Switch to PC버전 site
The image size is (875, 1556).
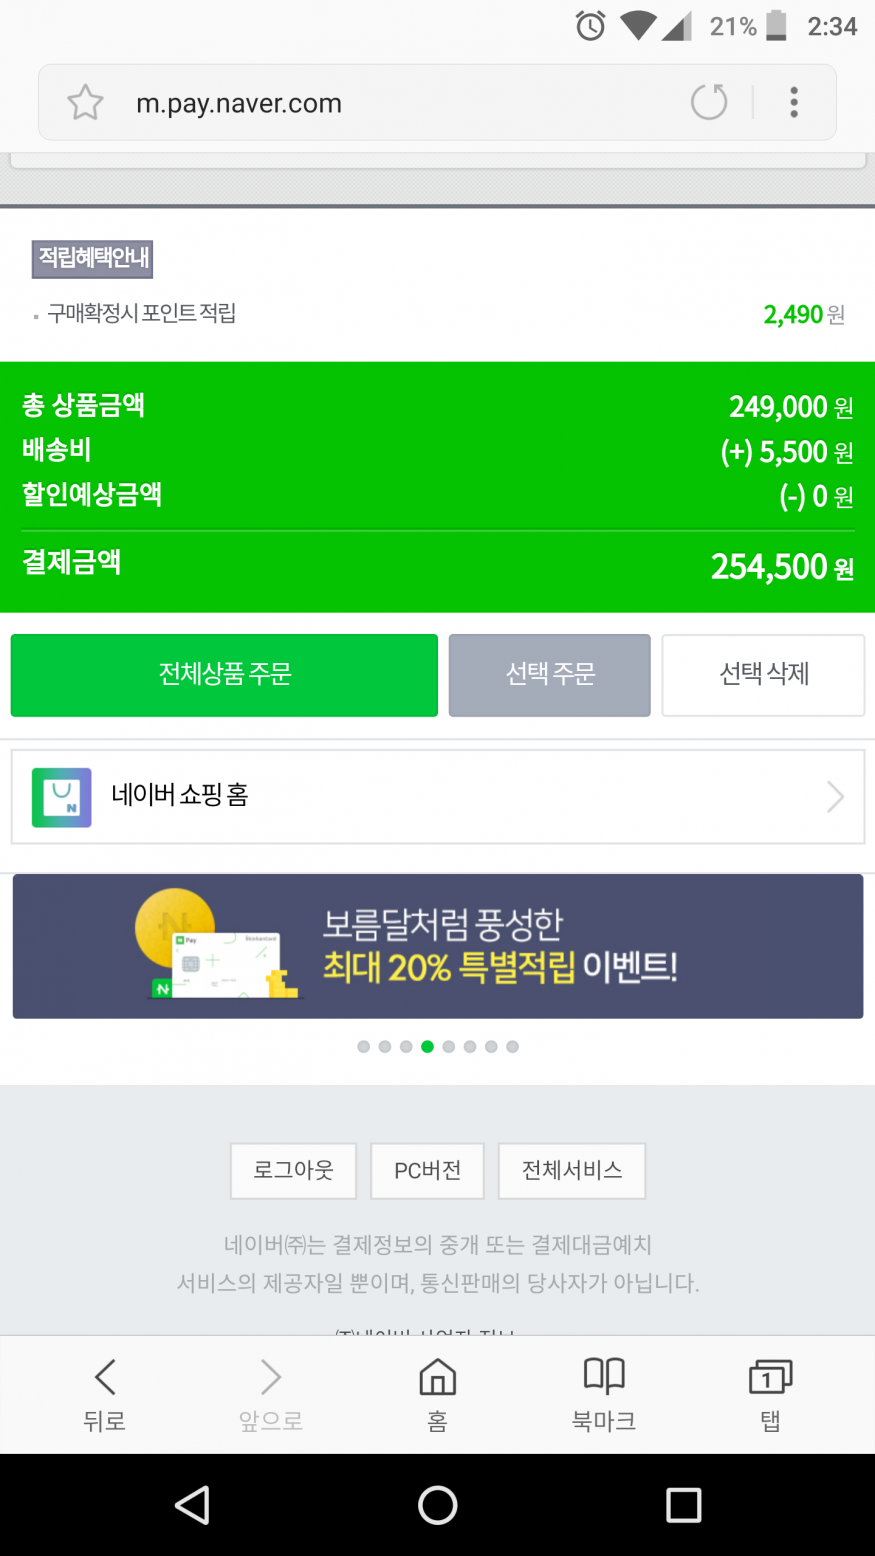click(427, 1171)
